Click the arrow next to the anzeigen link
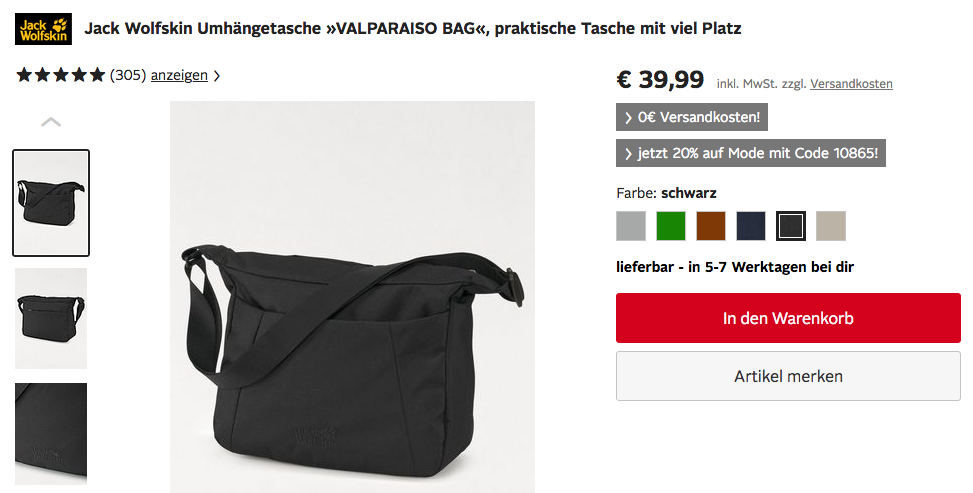Image resolution: width=973 pixels, height=493 pixels. click(x=217, y=76)
